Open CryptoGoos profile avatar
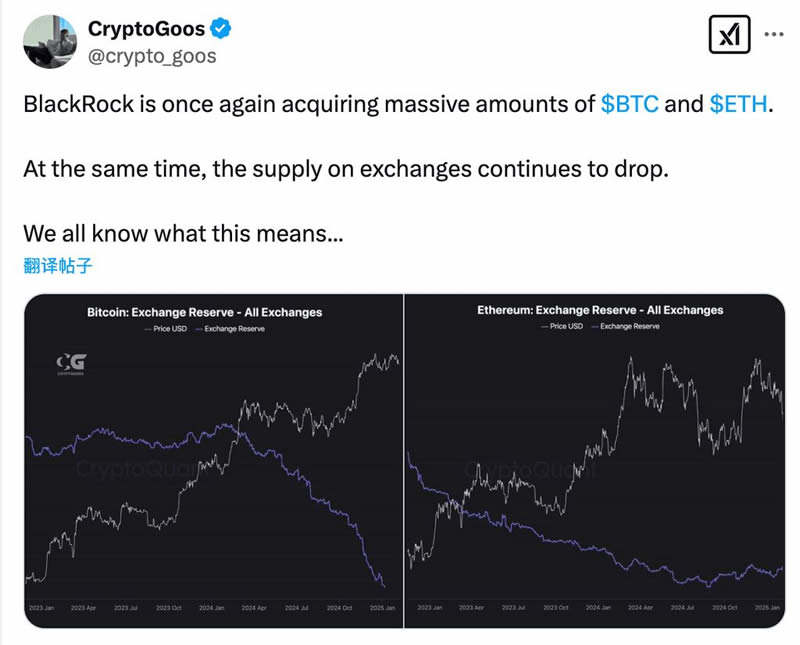Screen dimensions: 800x645 click(x=50, y=41)
